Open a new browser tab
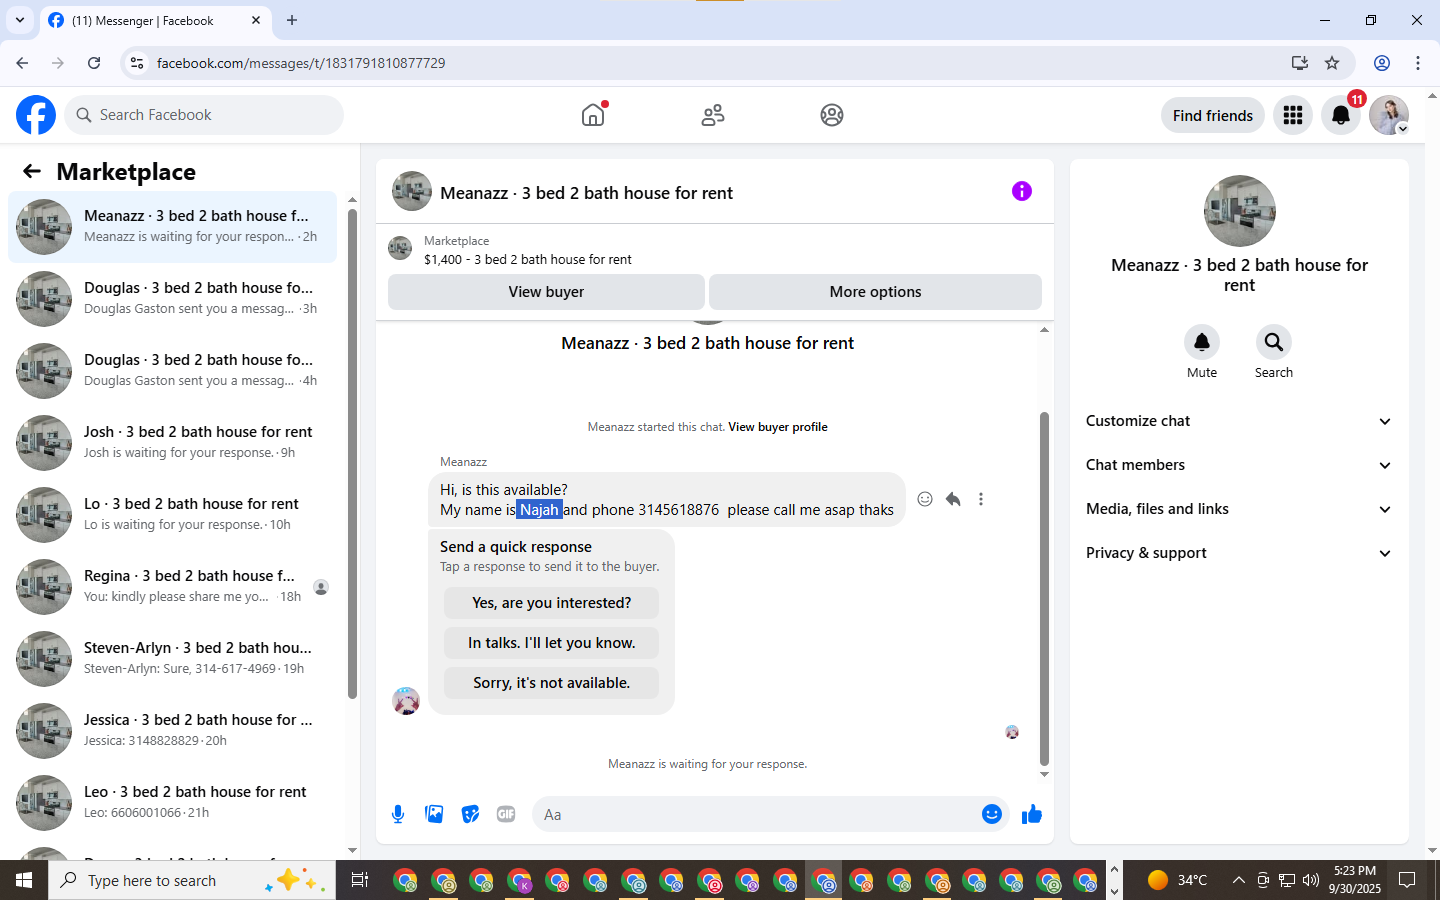This screenshot has height=900, width=1440. (x=292, y=20)
